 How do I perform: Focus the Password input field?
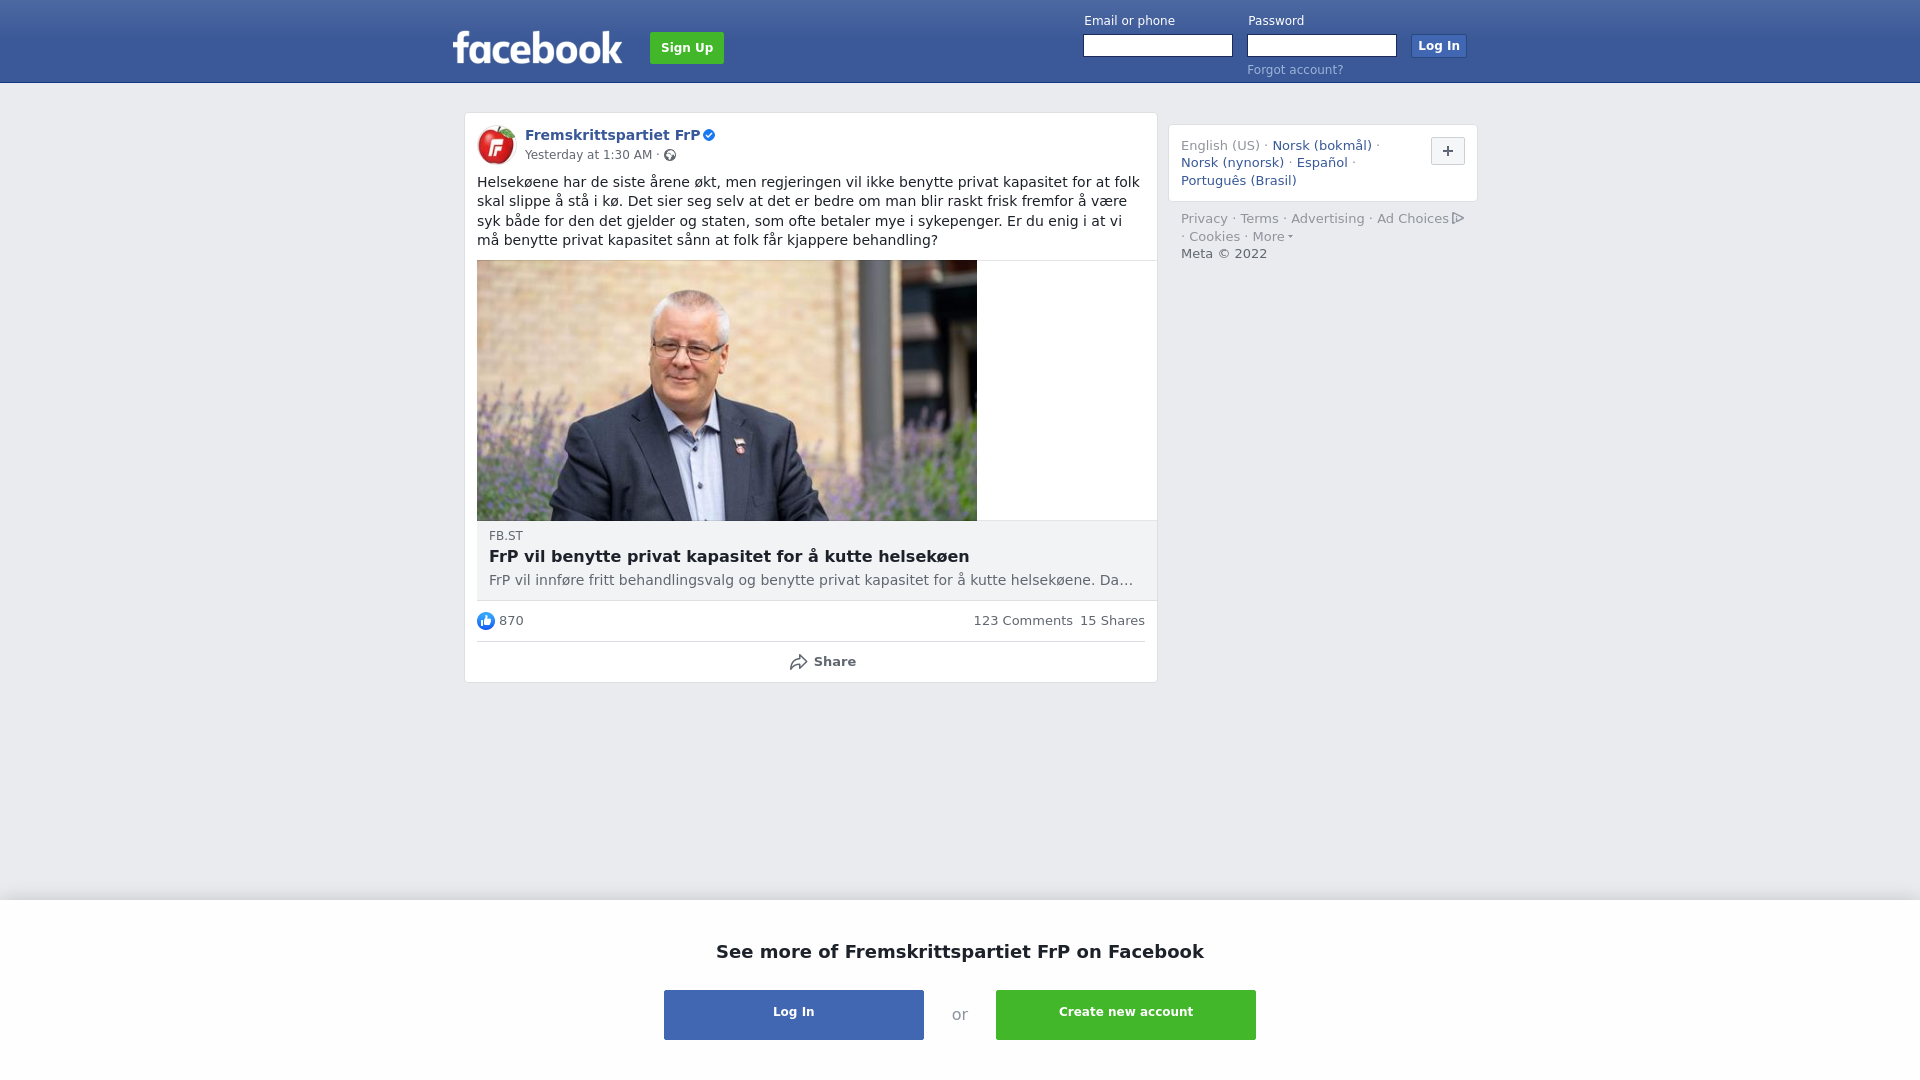pyautogui.click(x=1322, y=46)
